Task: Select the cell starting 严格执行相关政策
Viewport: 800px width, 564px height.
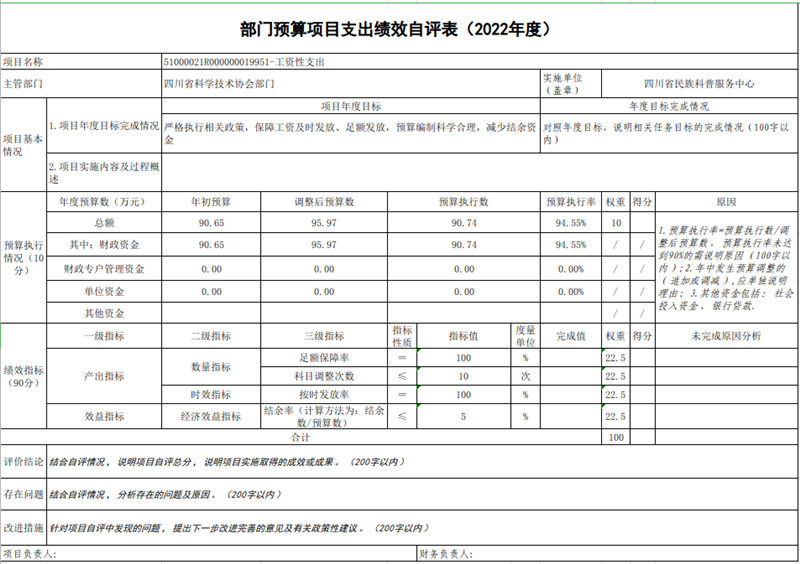Action: [x=351, y=133]
